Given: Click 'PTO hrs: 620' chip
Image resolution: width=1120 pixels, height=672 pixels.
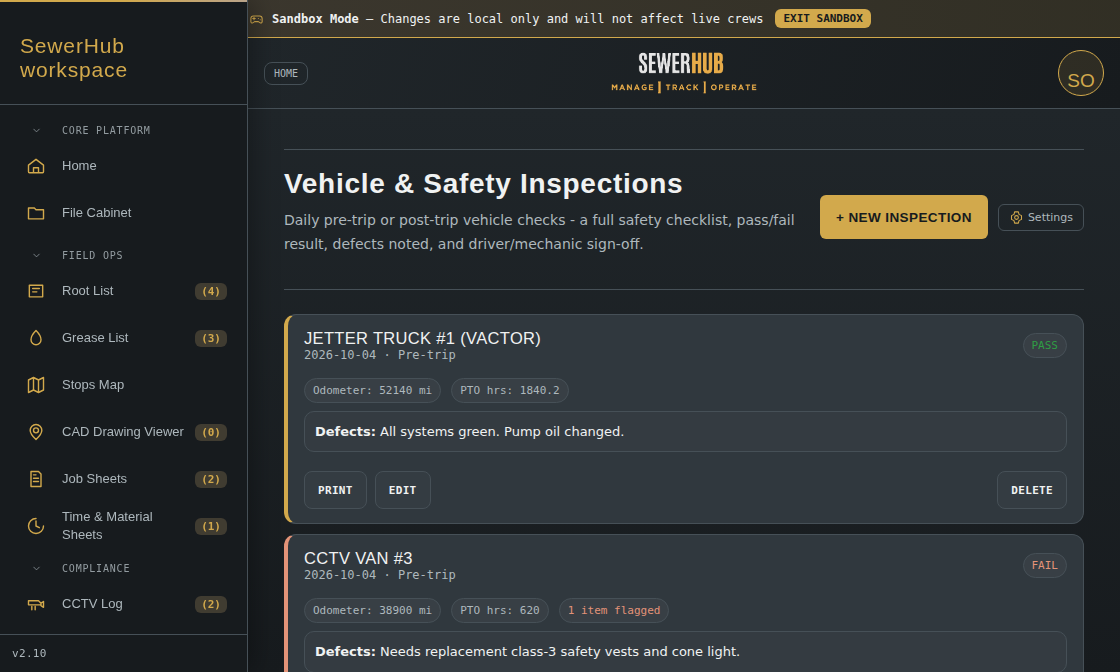Looking at the screenshot, I should tap(499, 611).
